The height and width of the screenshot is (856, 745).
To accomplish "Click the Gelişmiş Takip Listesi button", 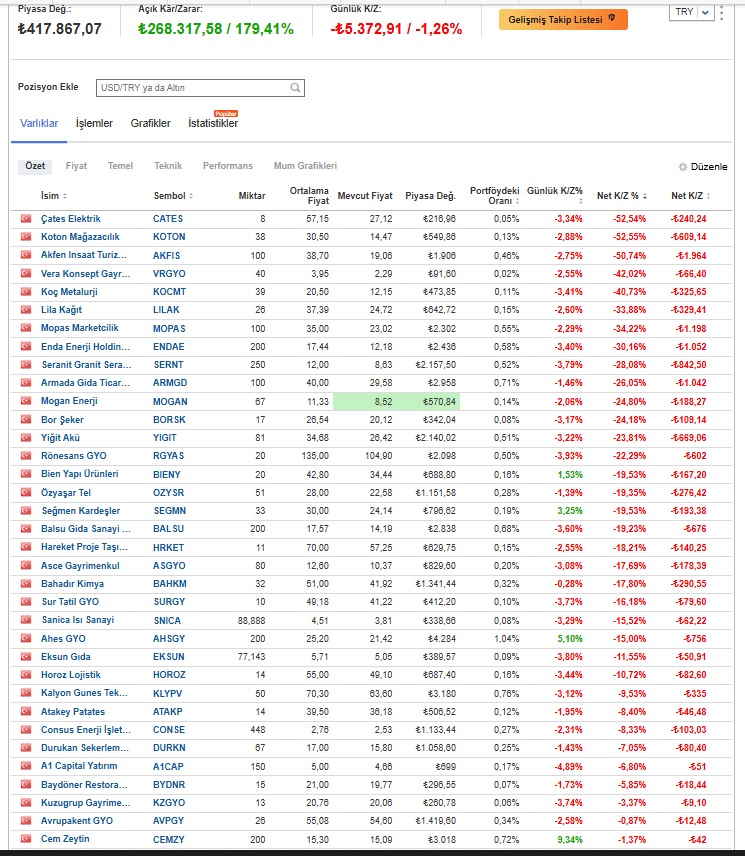I will (x=563, y=20).
